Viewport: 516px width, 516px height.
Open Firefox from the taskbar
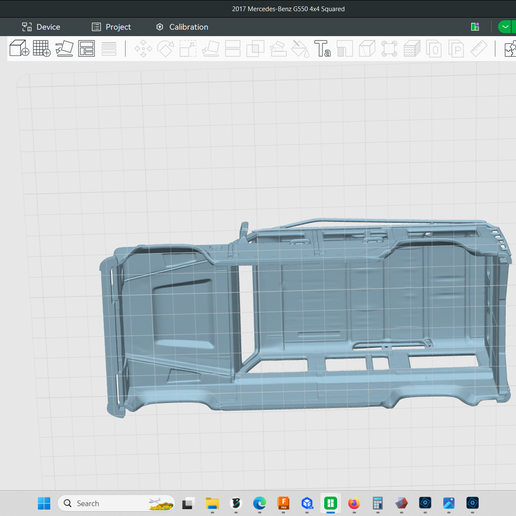click(354, 503)
